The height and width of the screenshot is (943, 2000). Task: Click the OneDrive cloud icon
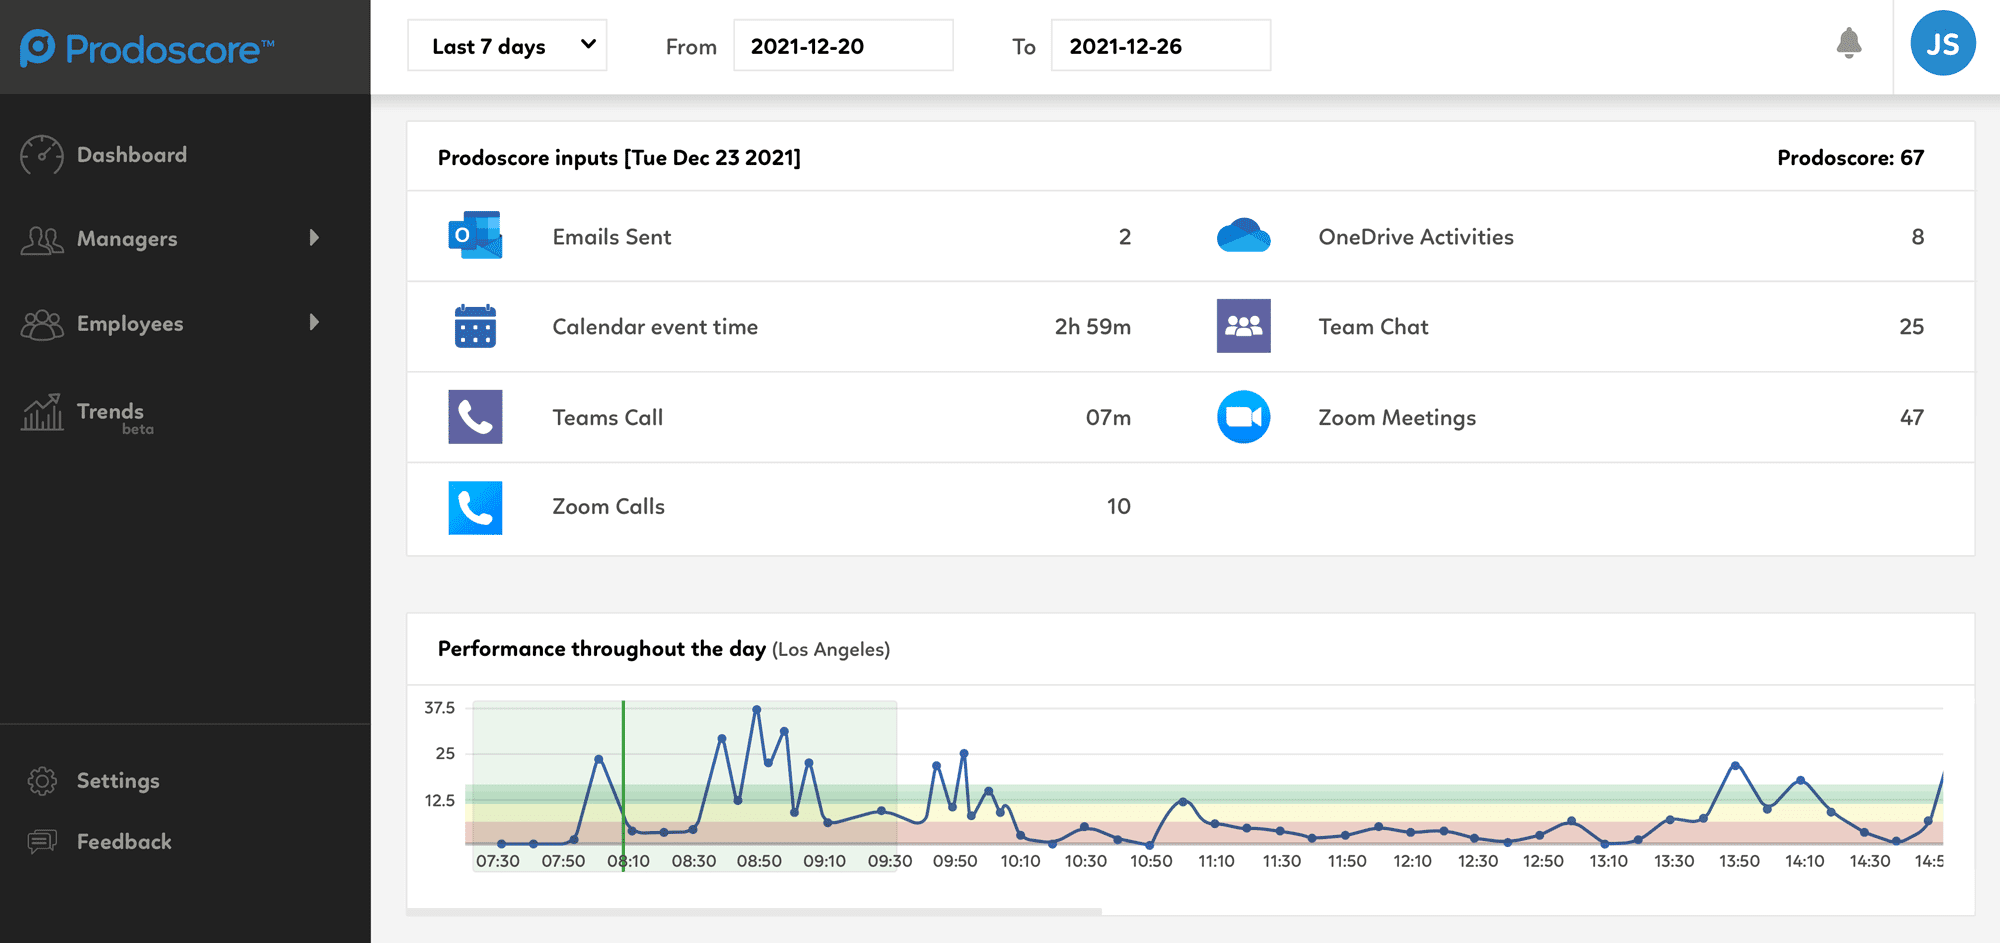1244,236
